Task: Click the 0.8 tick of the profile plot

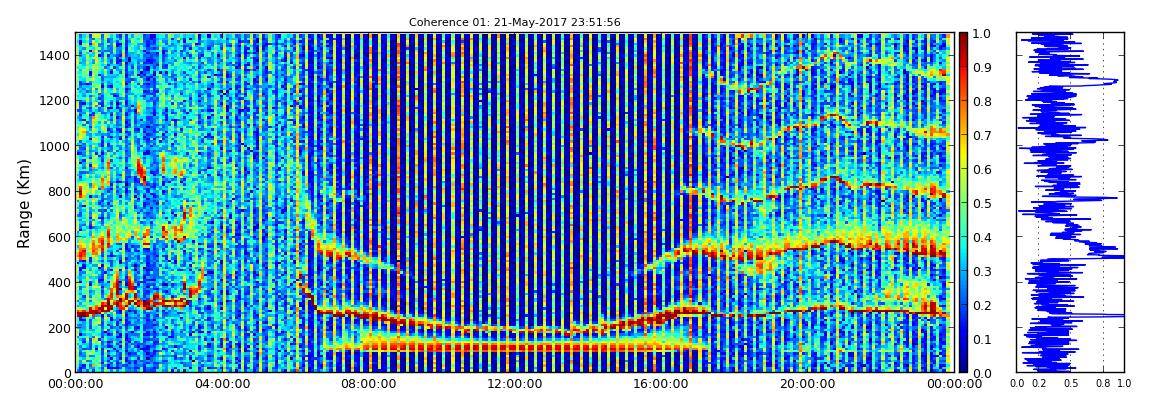Action: pyautogui.click(x=1103, y=383)
